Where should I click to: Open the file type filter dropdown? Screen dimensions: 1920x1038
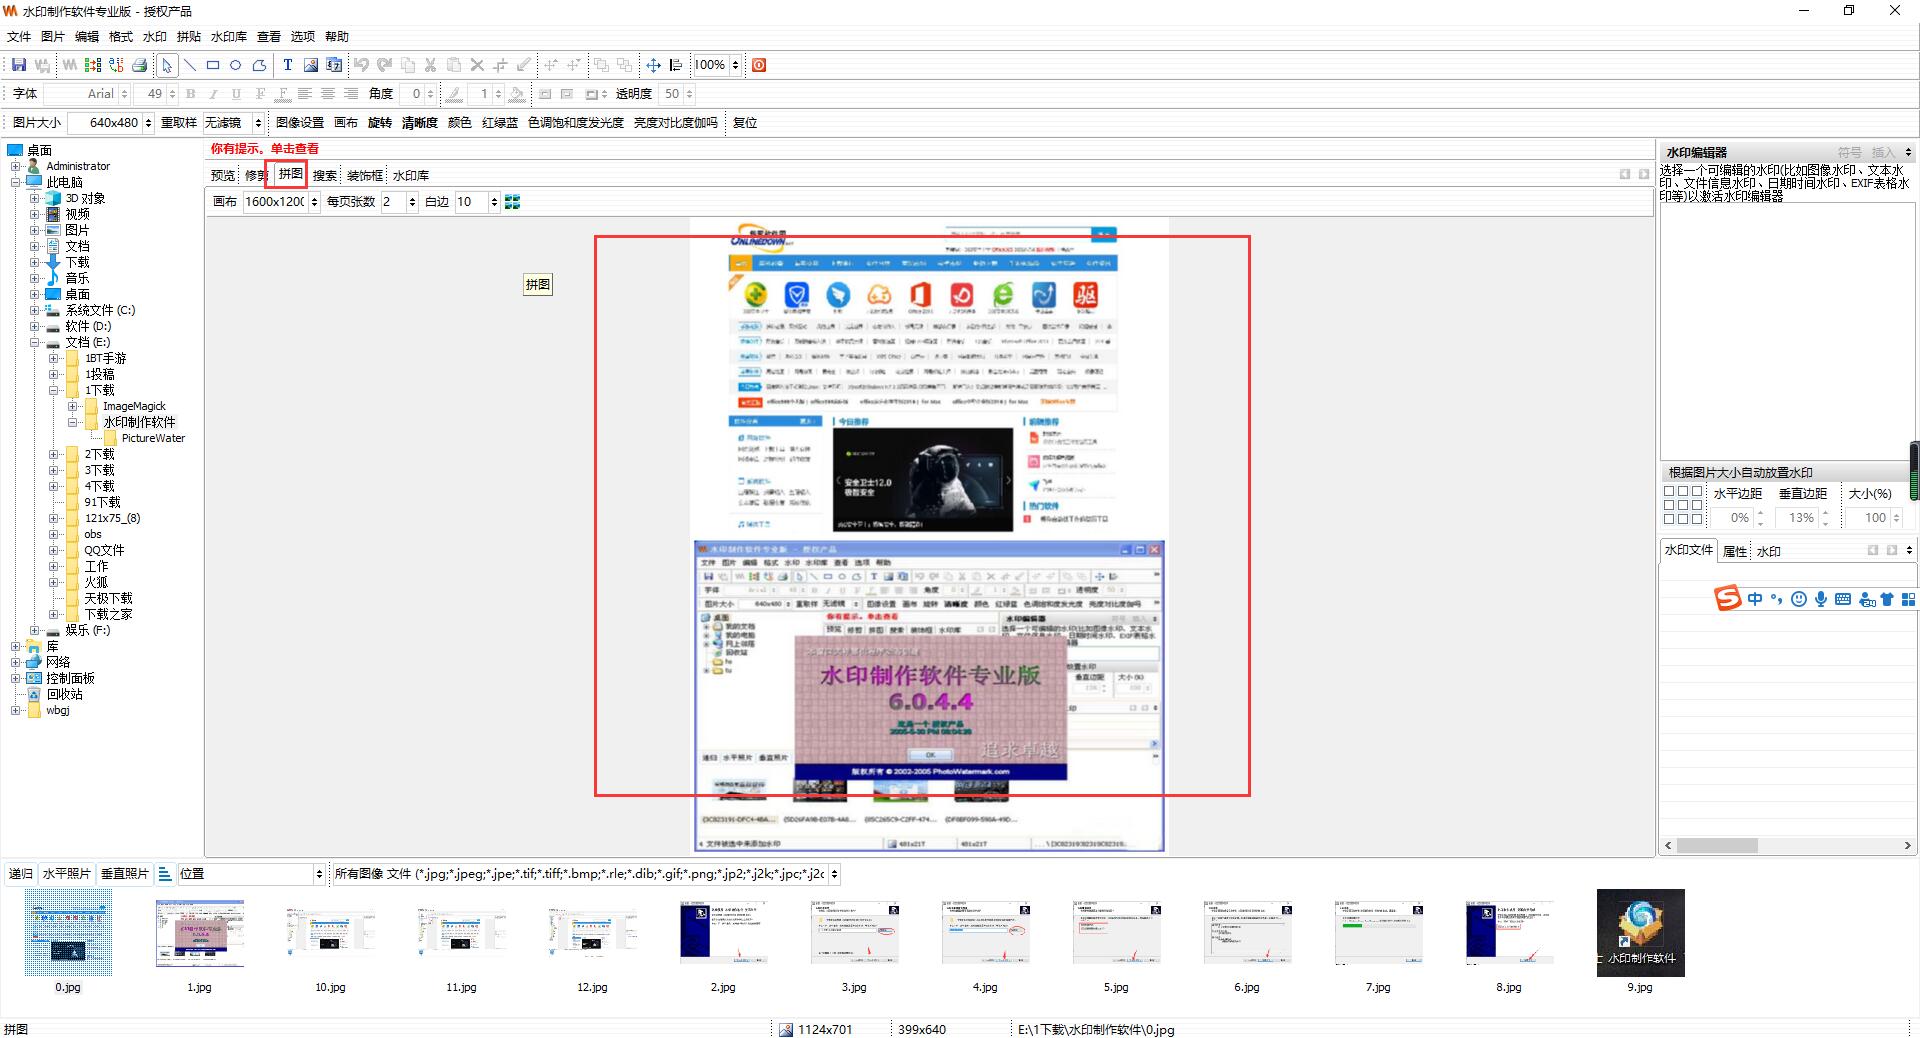[x=835, y=874]
